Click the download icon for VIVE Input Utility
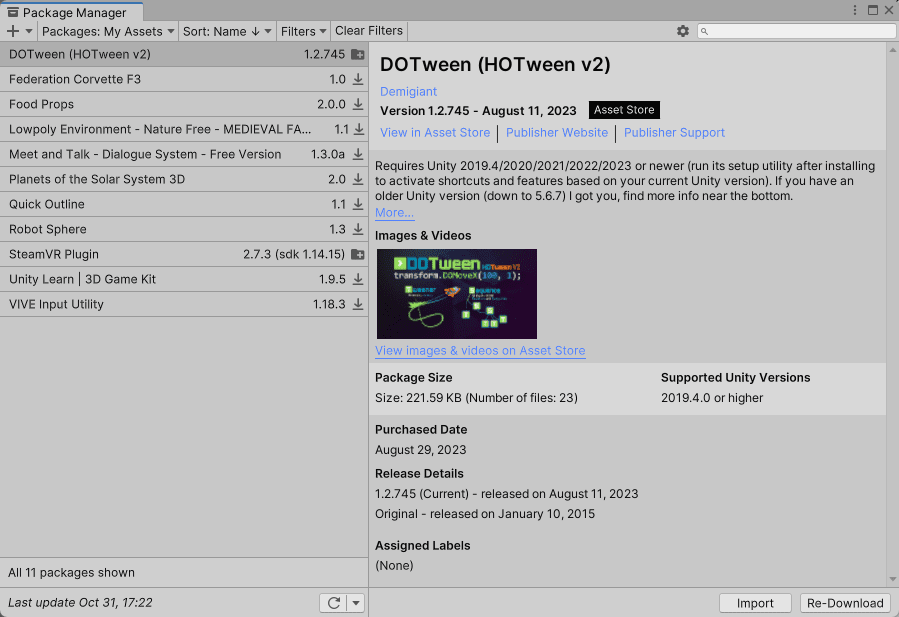The image size is (899, 617). (357, 304)
